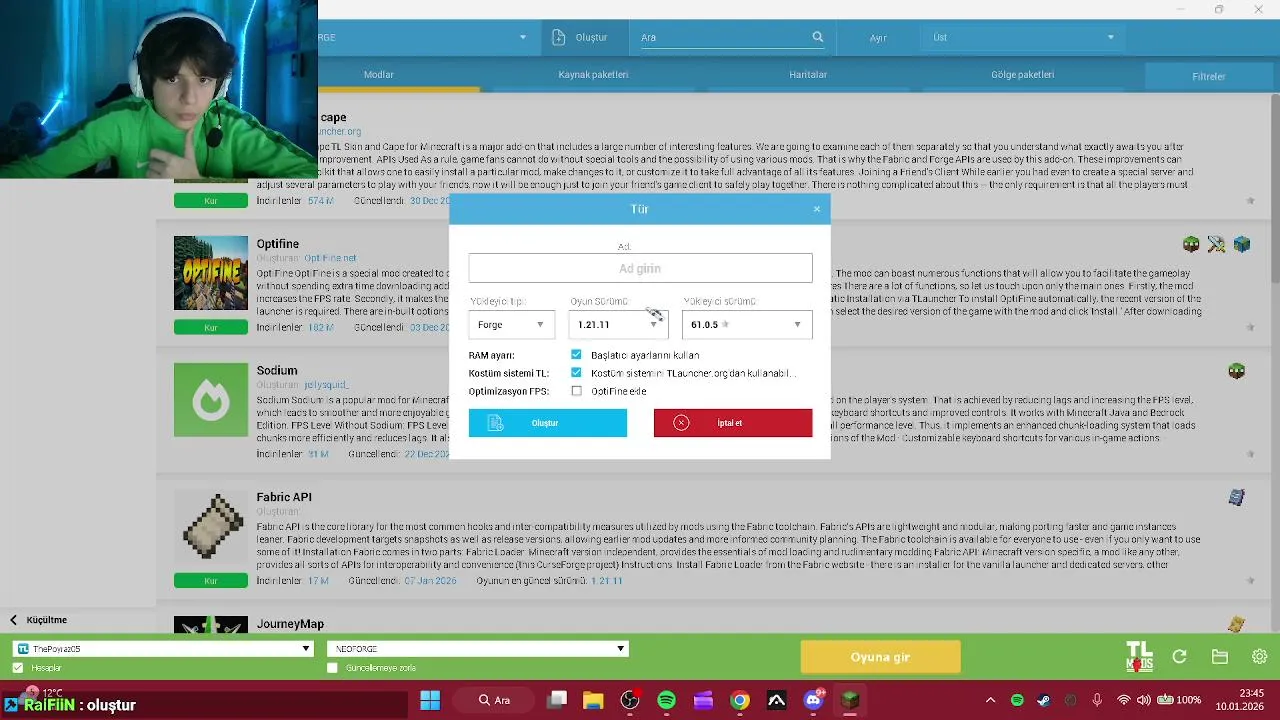
Task: Open the ThePoyraz05 account dropdown
Action: tap(163, 649)
